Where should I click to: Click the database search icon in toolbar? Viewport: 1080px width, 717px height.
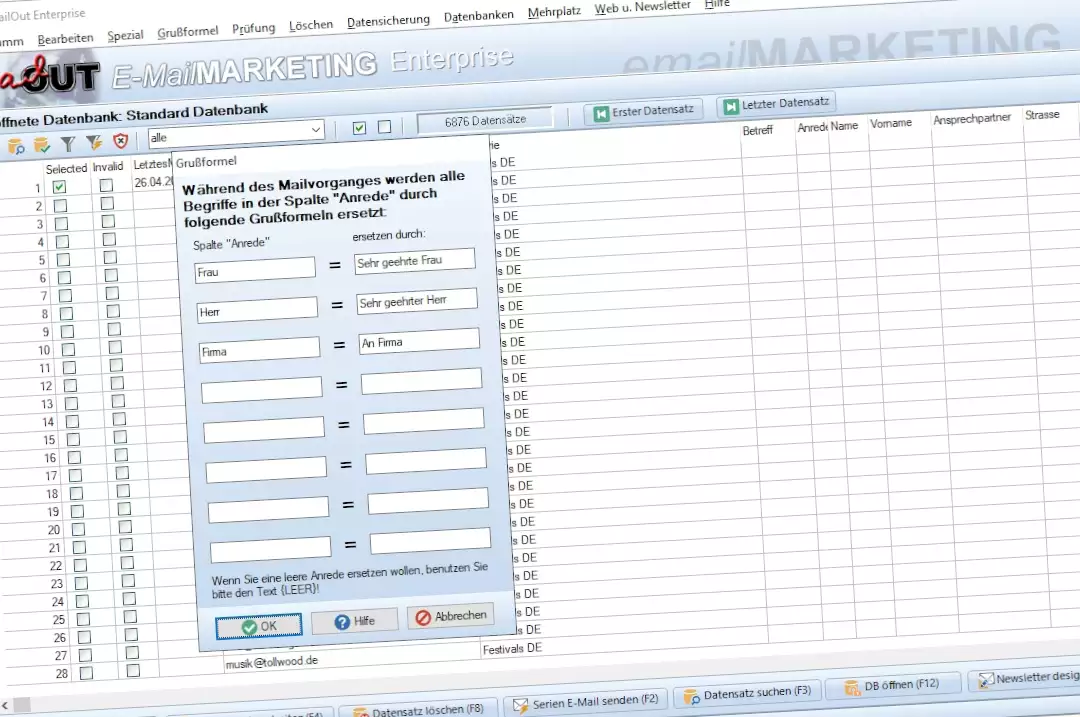16,147
